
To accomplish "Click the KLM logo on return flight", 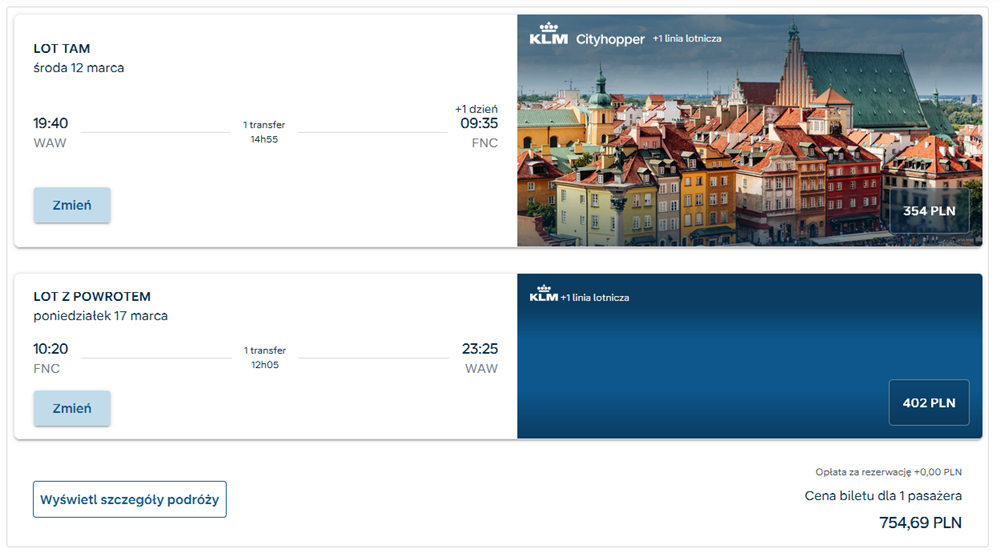I will coord(543,294).
